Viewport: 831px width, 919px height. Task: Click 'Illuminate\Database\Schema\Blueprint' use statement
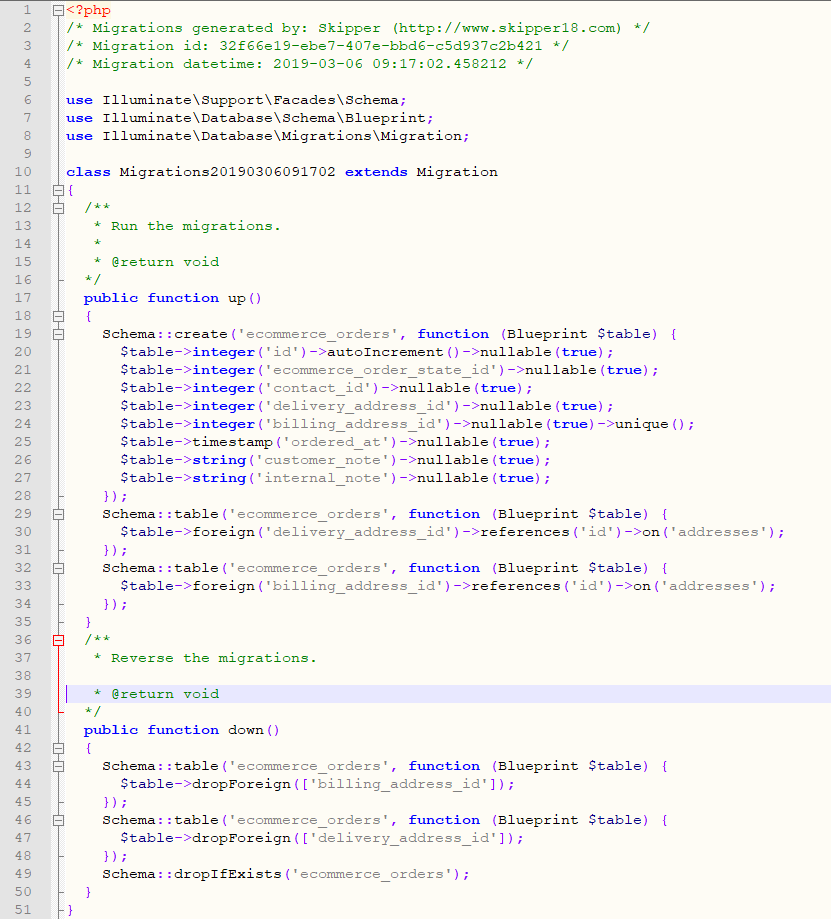pyautogui.click(x=264, y=118)
